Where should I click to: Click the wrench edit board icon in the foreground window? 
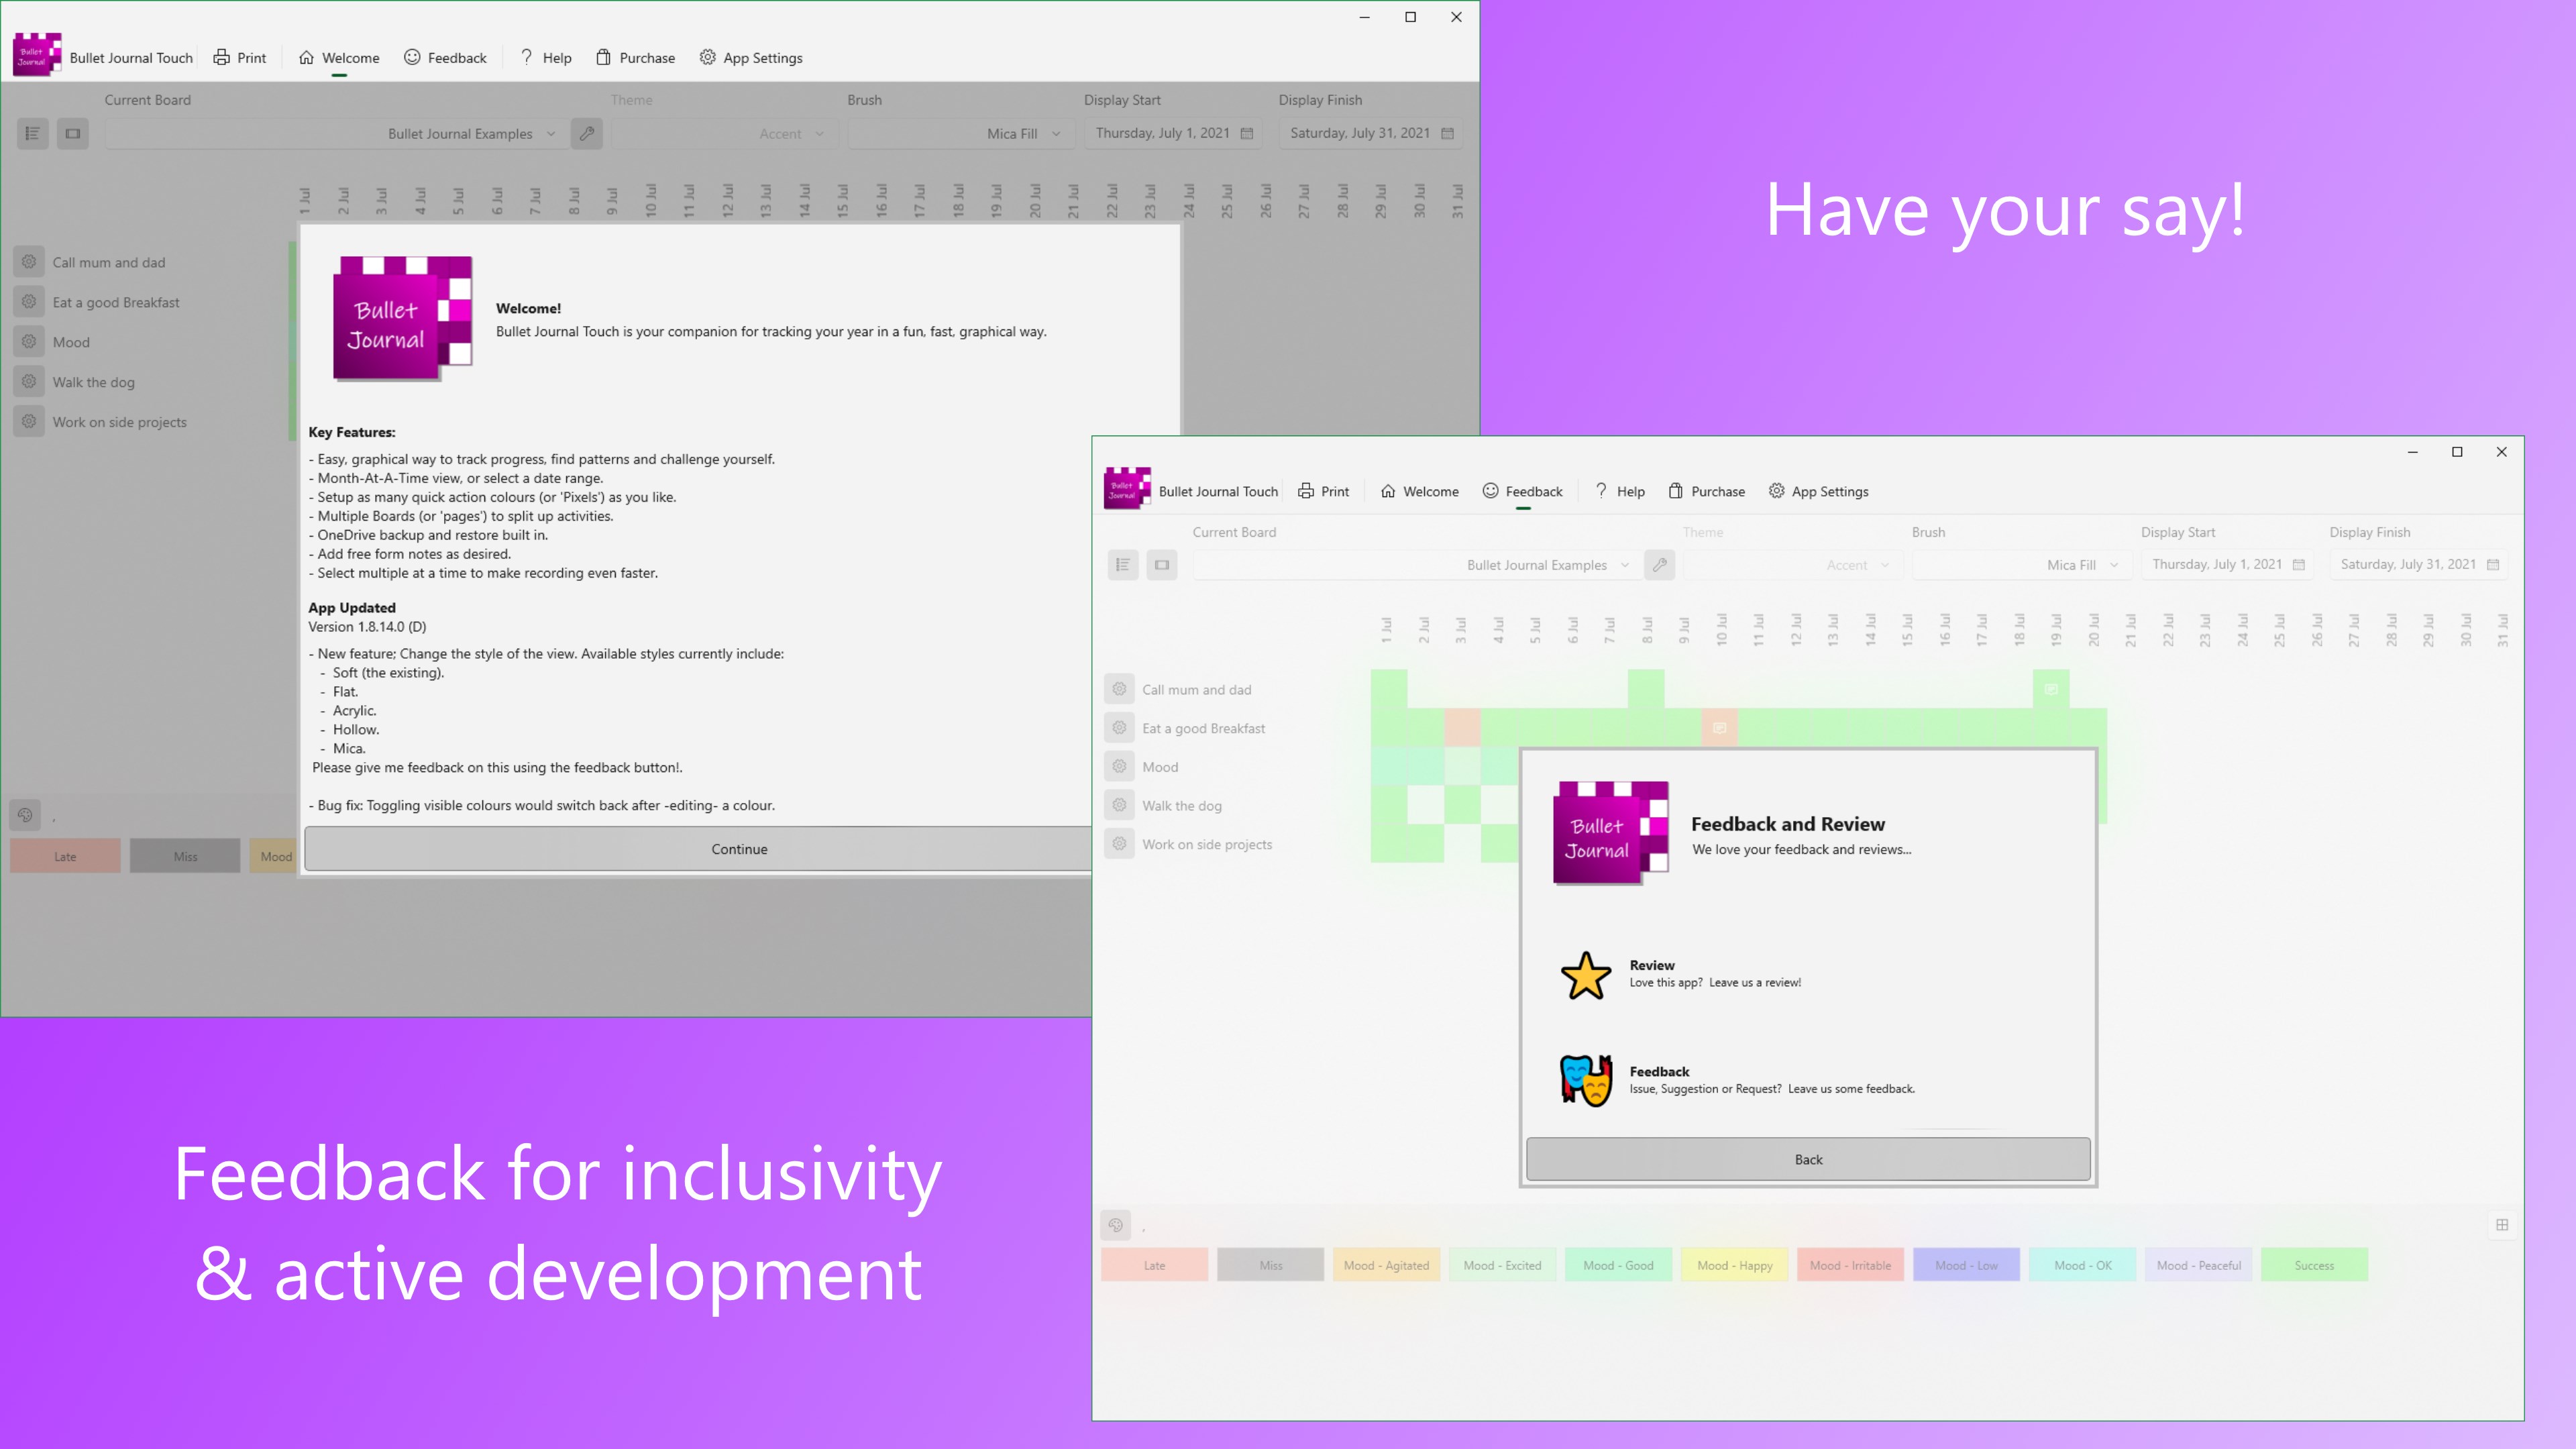click(1659, 565)
